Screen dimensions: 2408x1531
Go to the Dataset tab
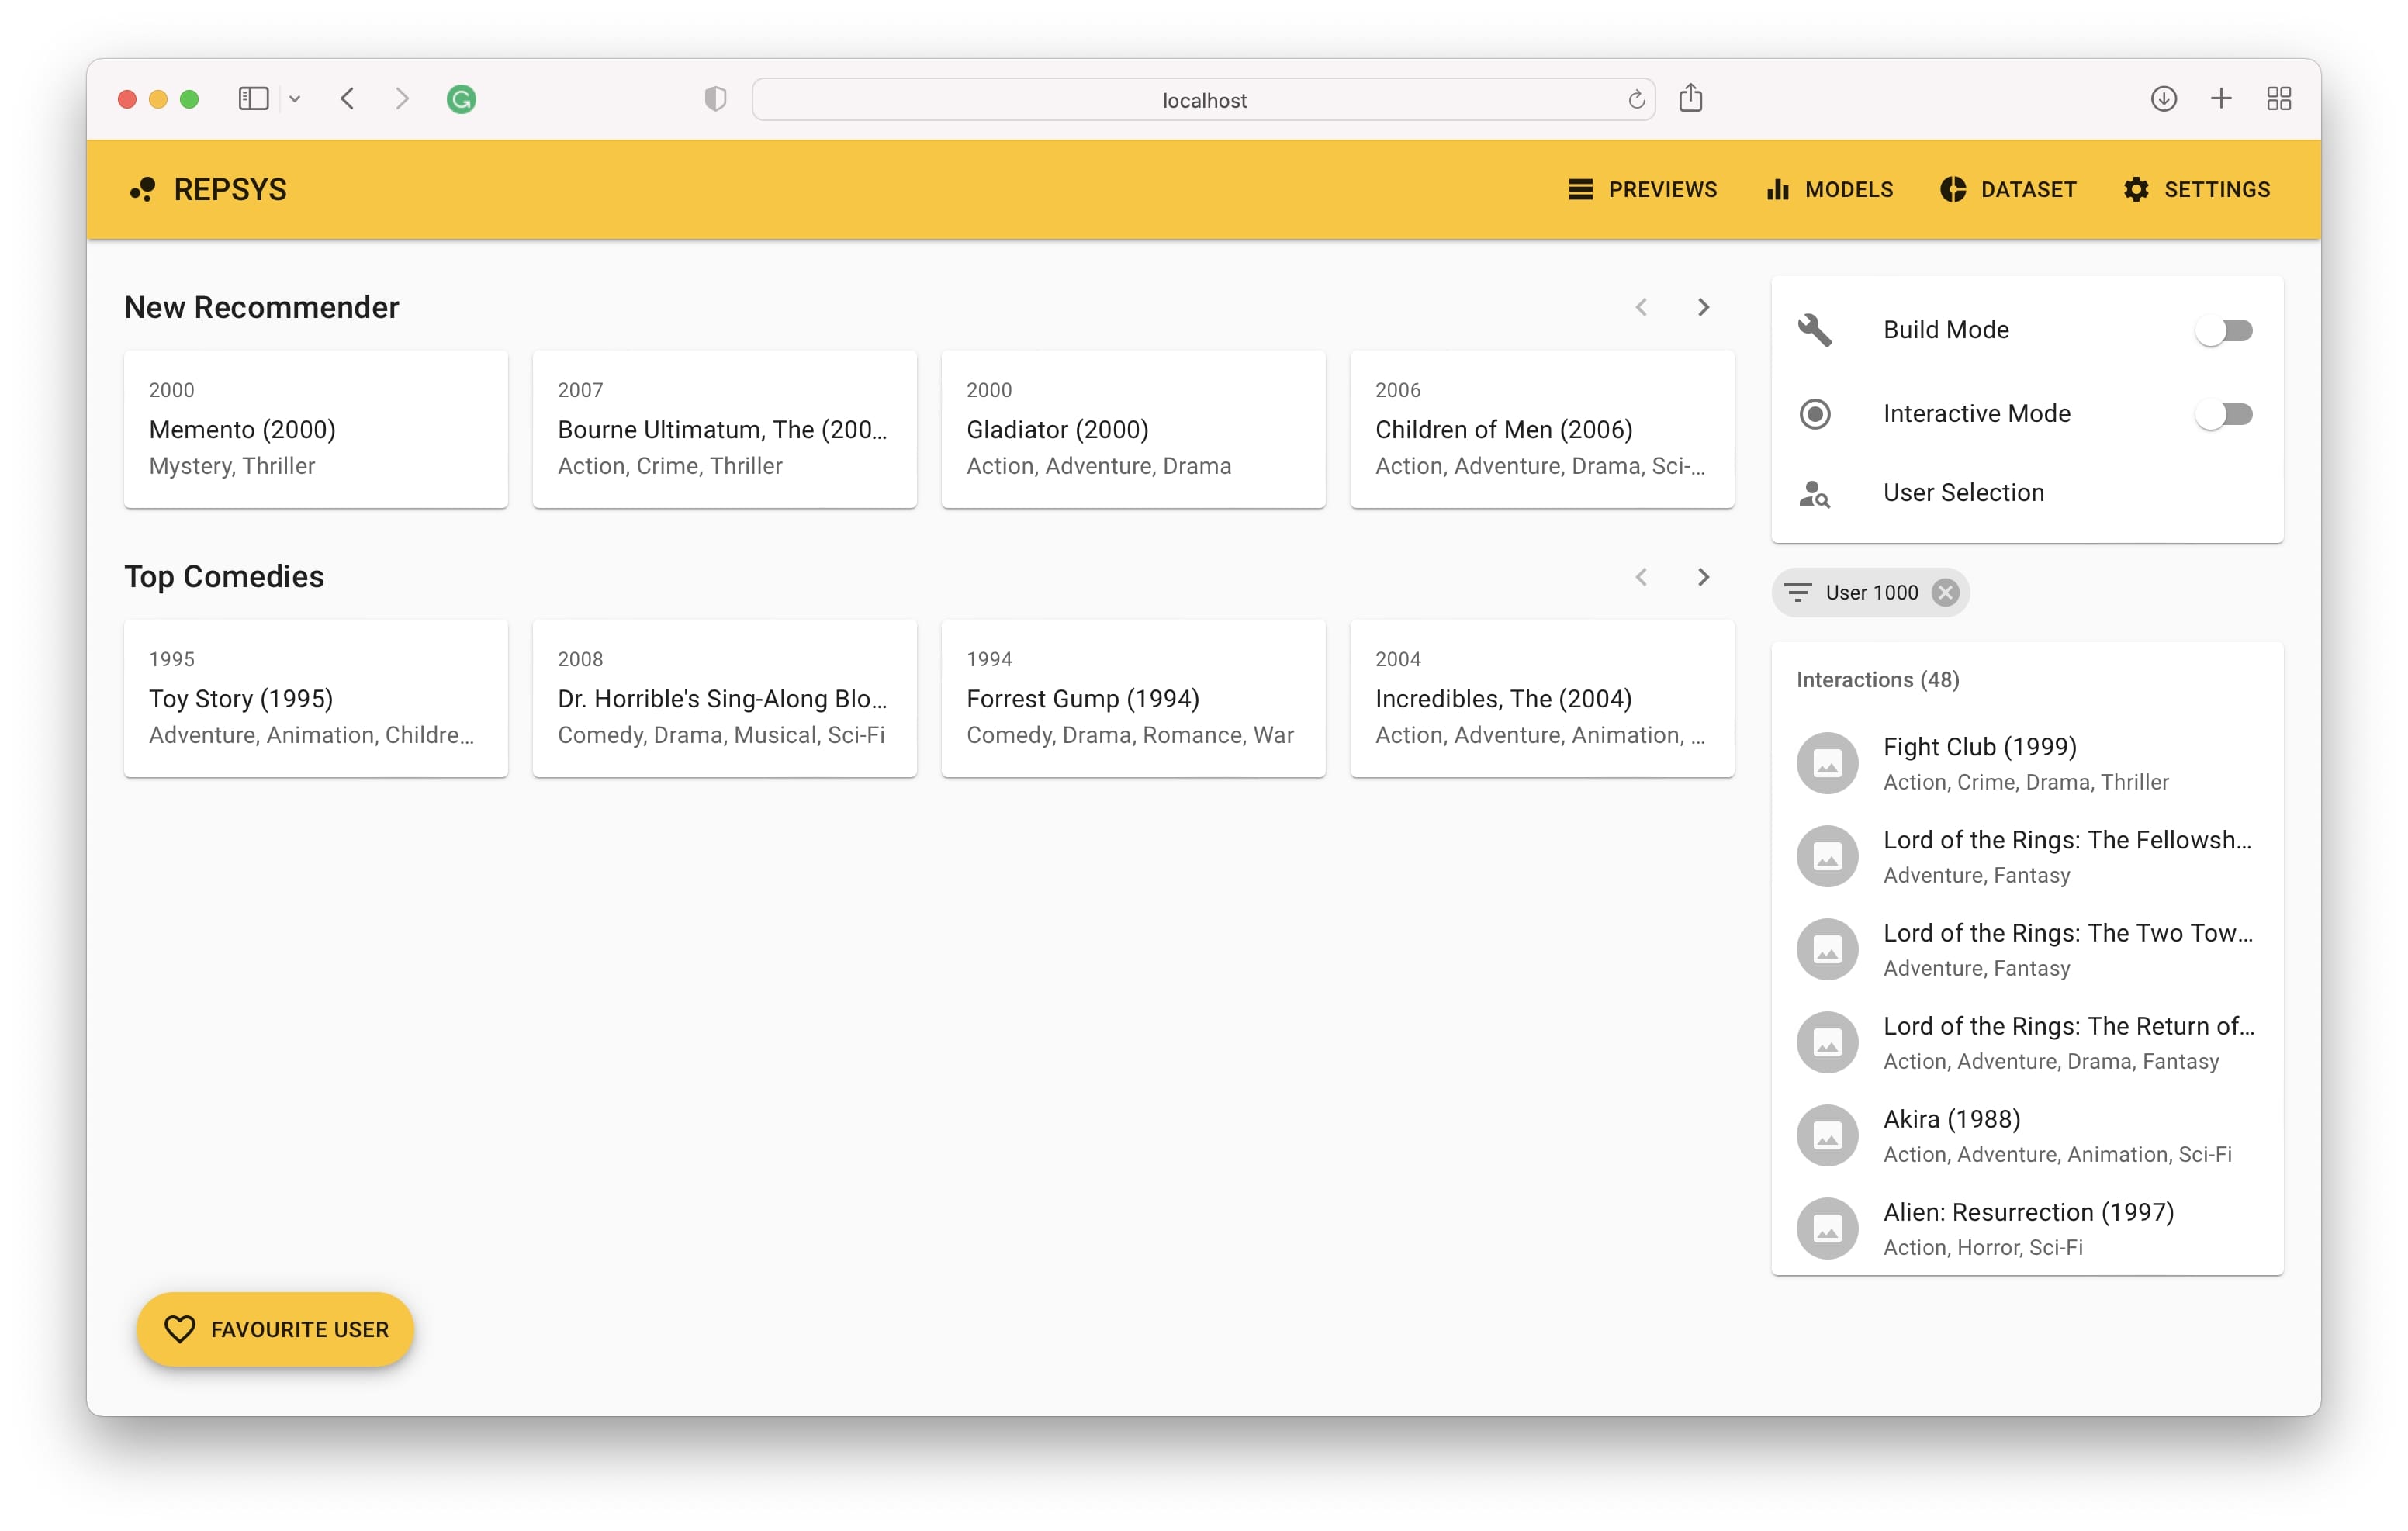pyautogui.click(x=2009, y=189)
